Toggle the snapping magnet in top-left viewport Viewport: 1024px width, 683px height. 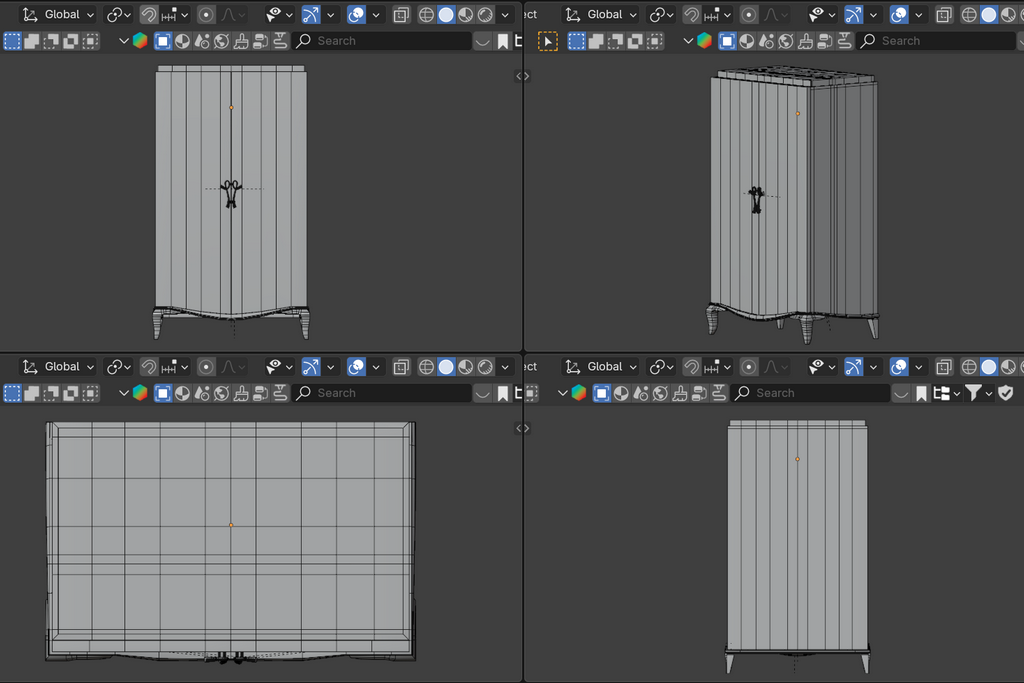click(x=148, y=15)
